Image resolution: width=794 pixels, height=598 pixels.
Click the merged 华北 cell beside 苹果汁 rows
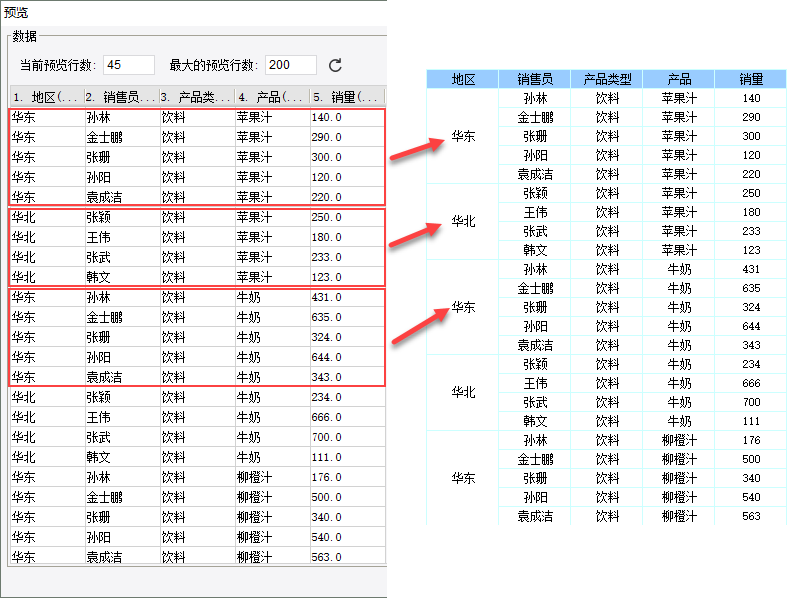click(463, 221)
